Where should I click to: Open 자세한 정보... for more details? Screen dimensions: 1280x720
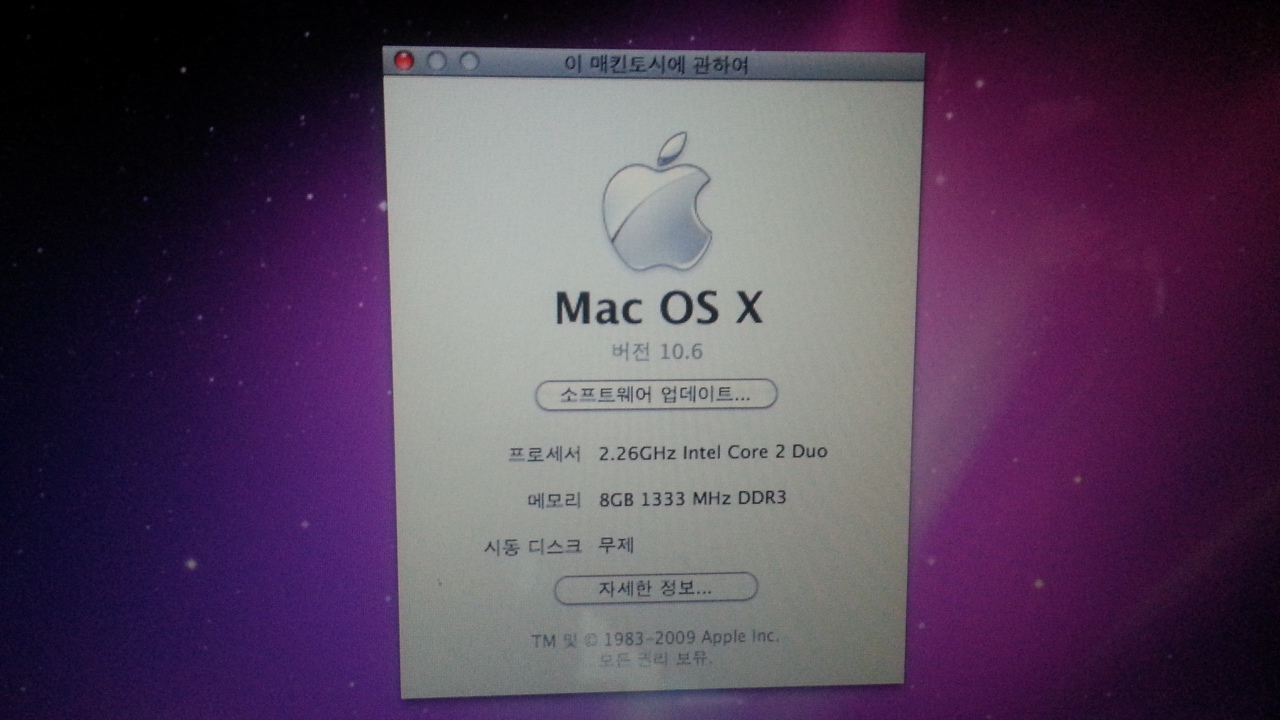click(x=655, y=588)
